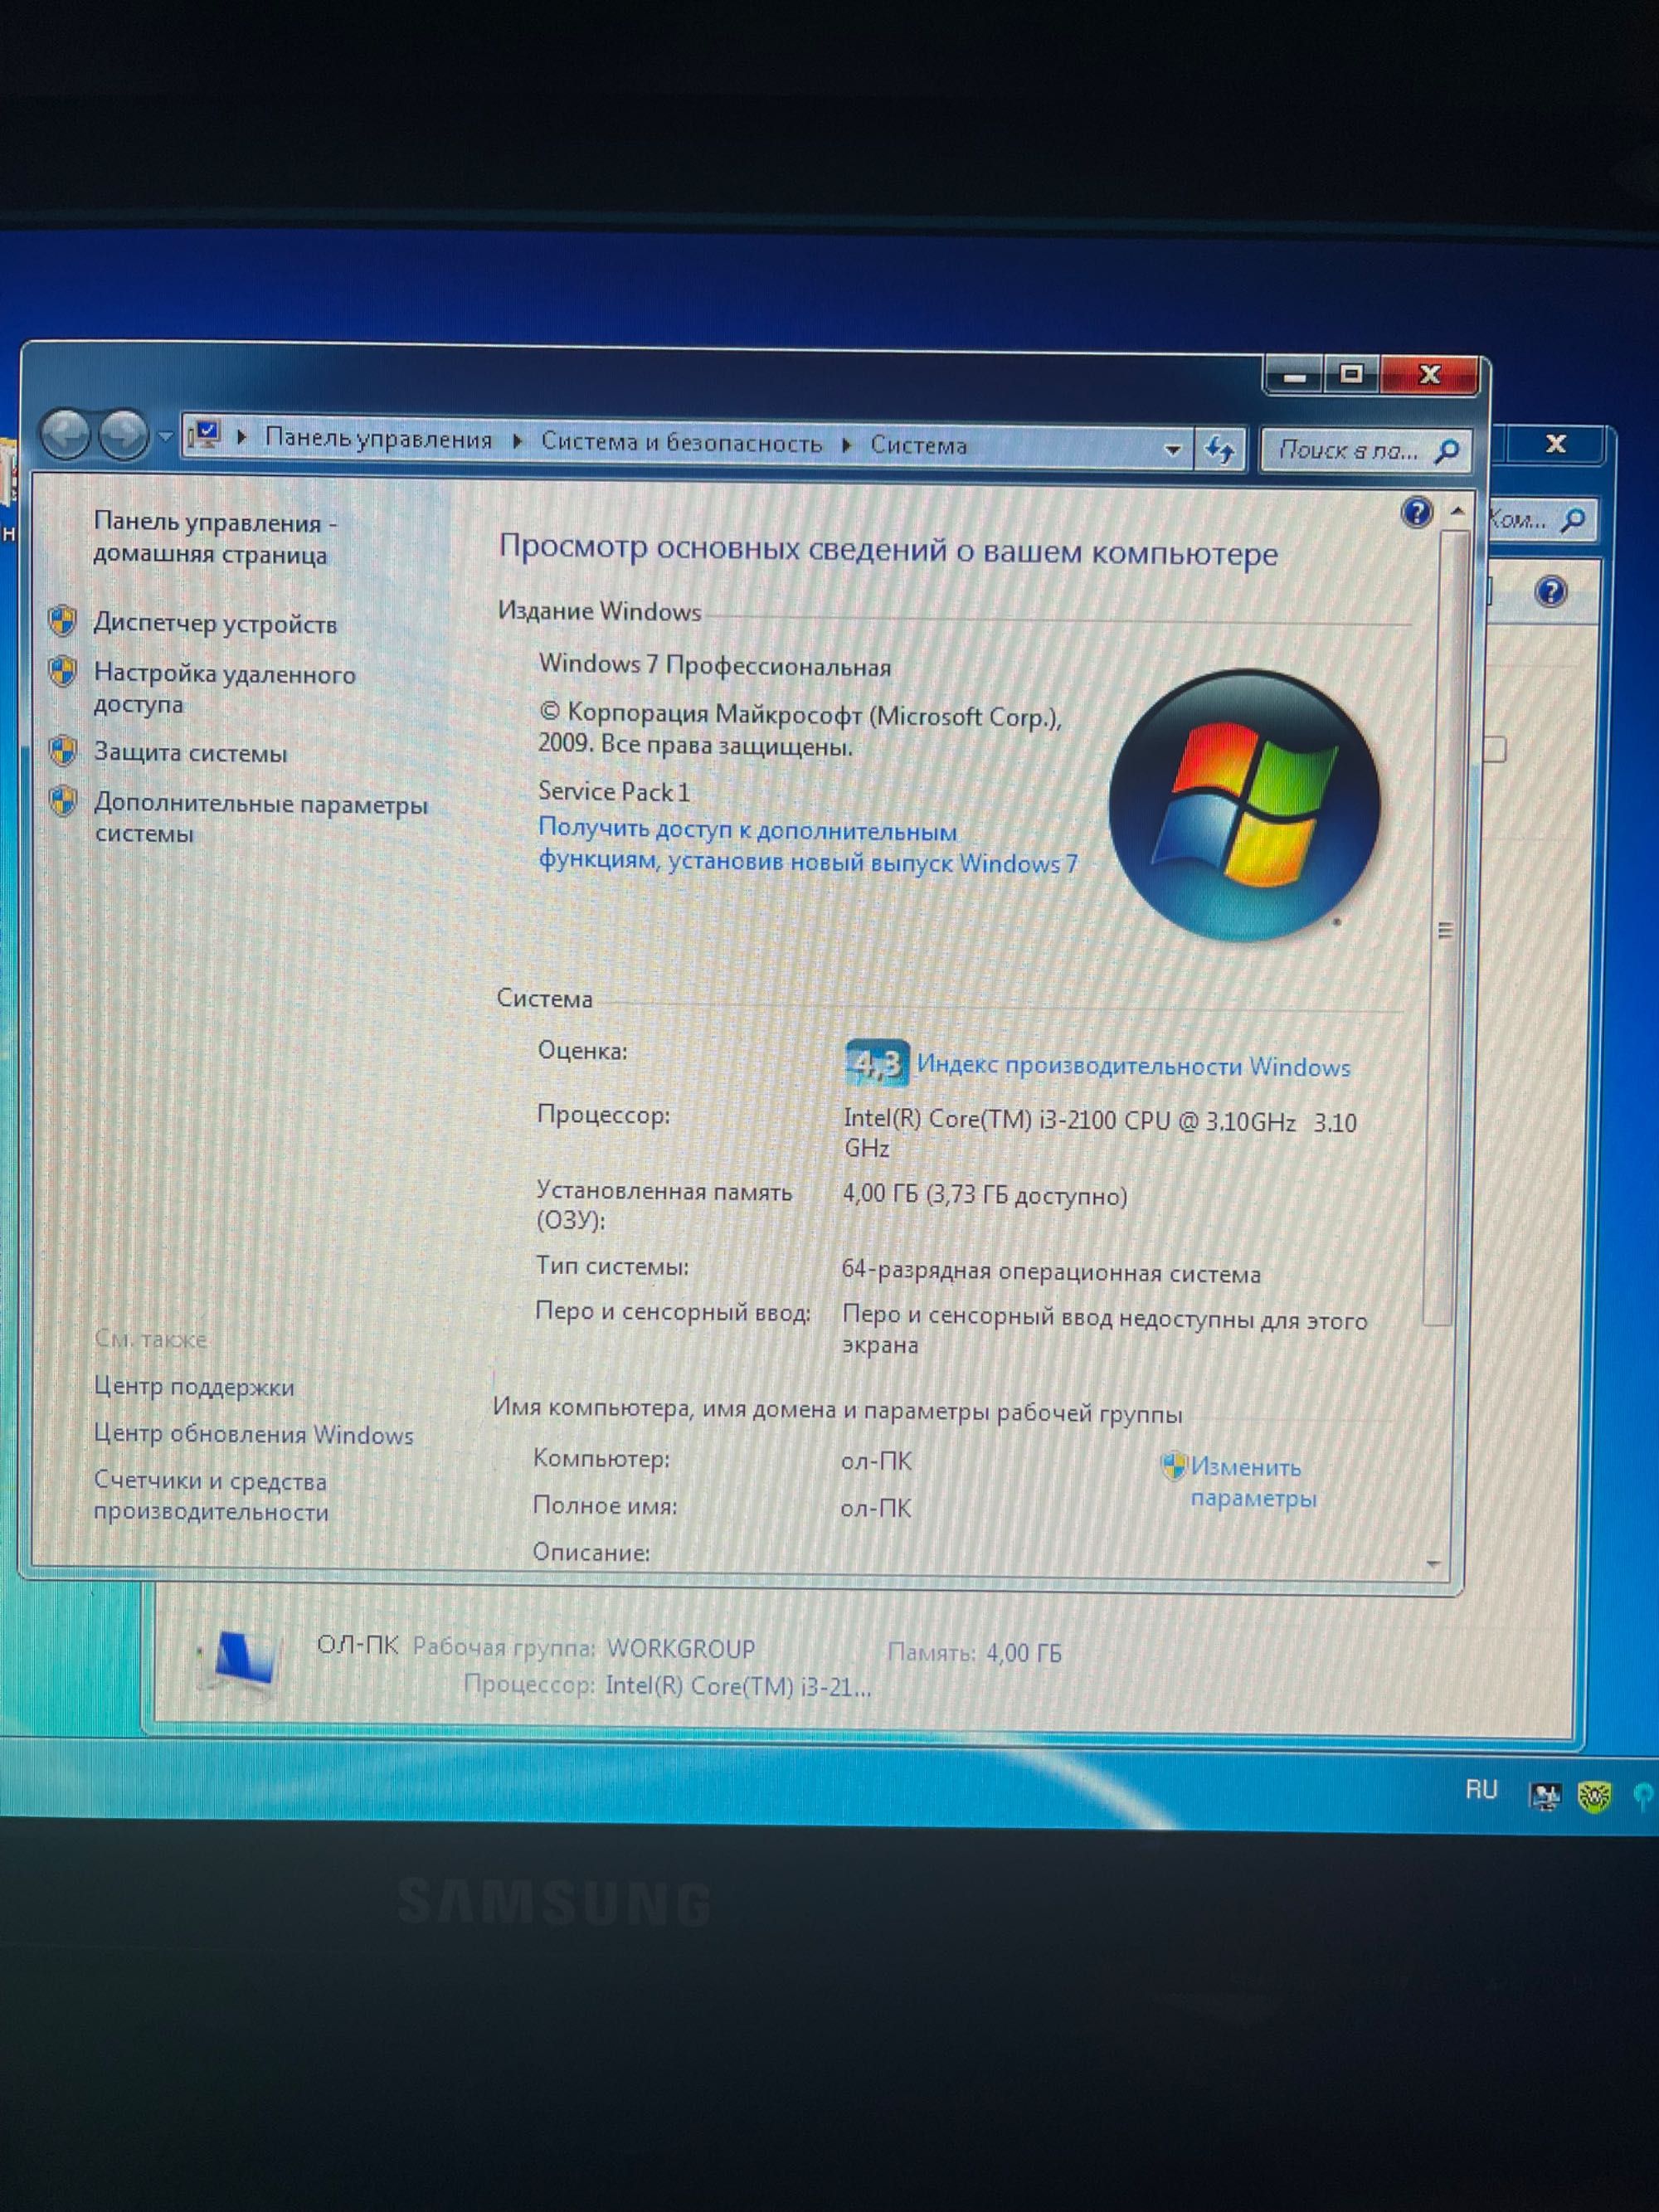1659x2212 pixels.
Task: Click the 4,3 performance rating badge
Action: (x=877, y=1063)
